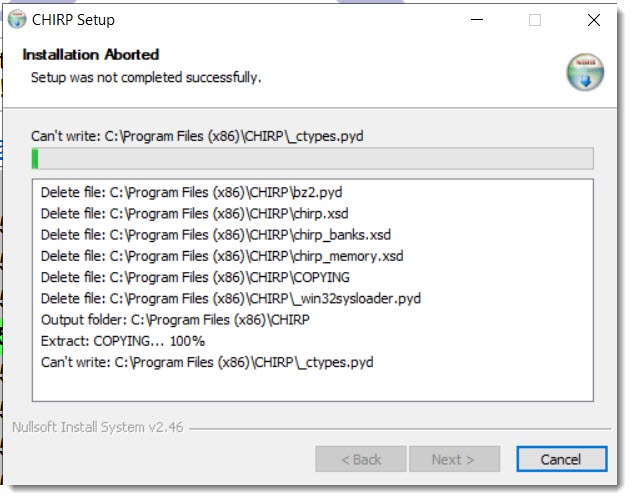This screenshot has width=632, height=500.
Task: Close the CHIRP Setup window
Action: click(x=594, y=19)
